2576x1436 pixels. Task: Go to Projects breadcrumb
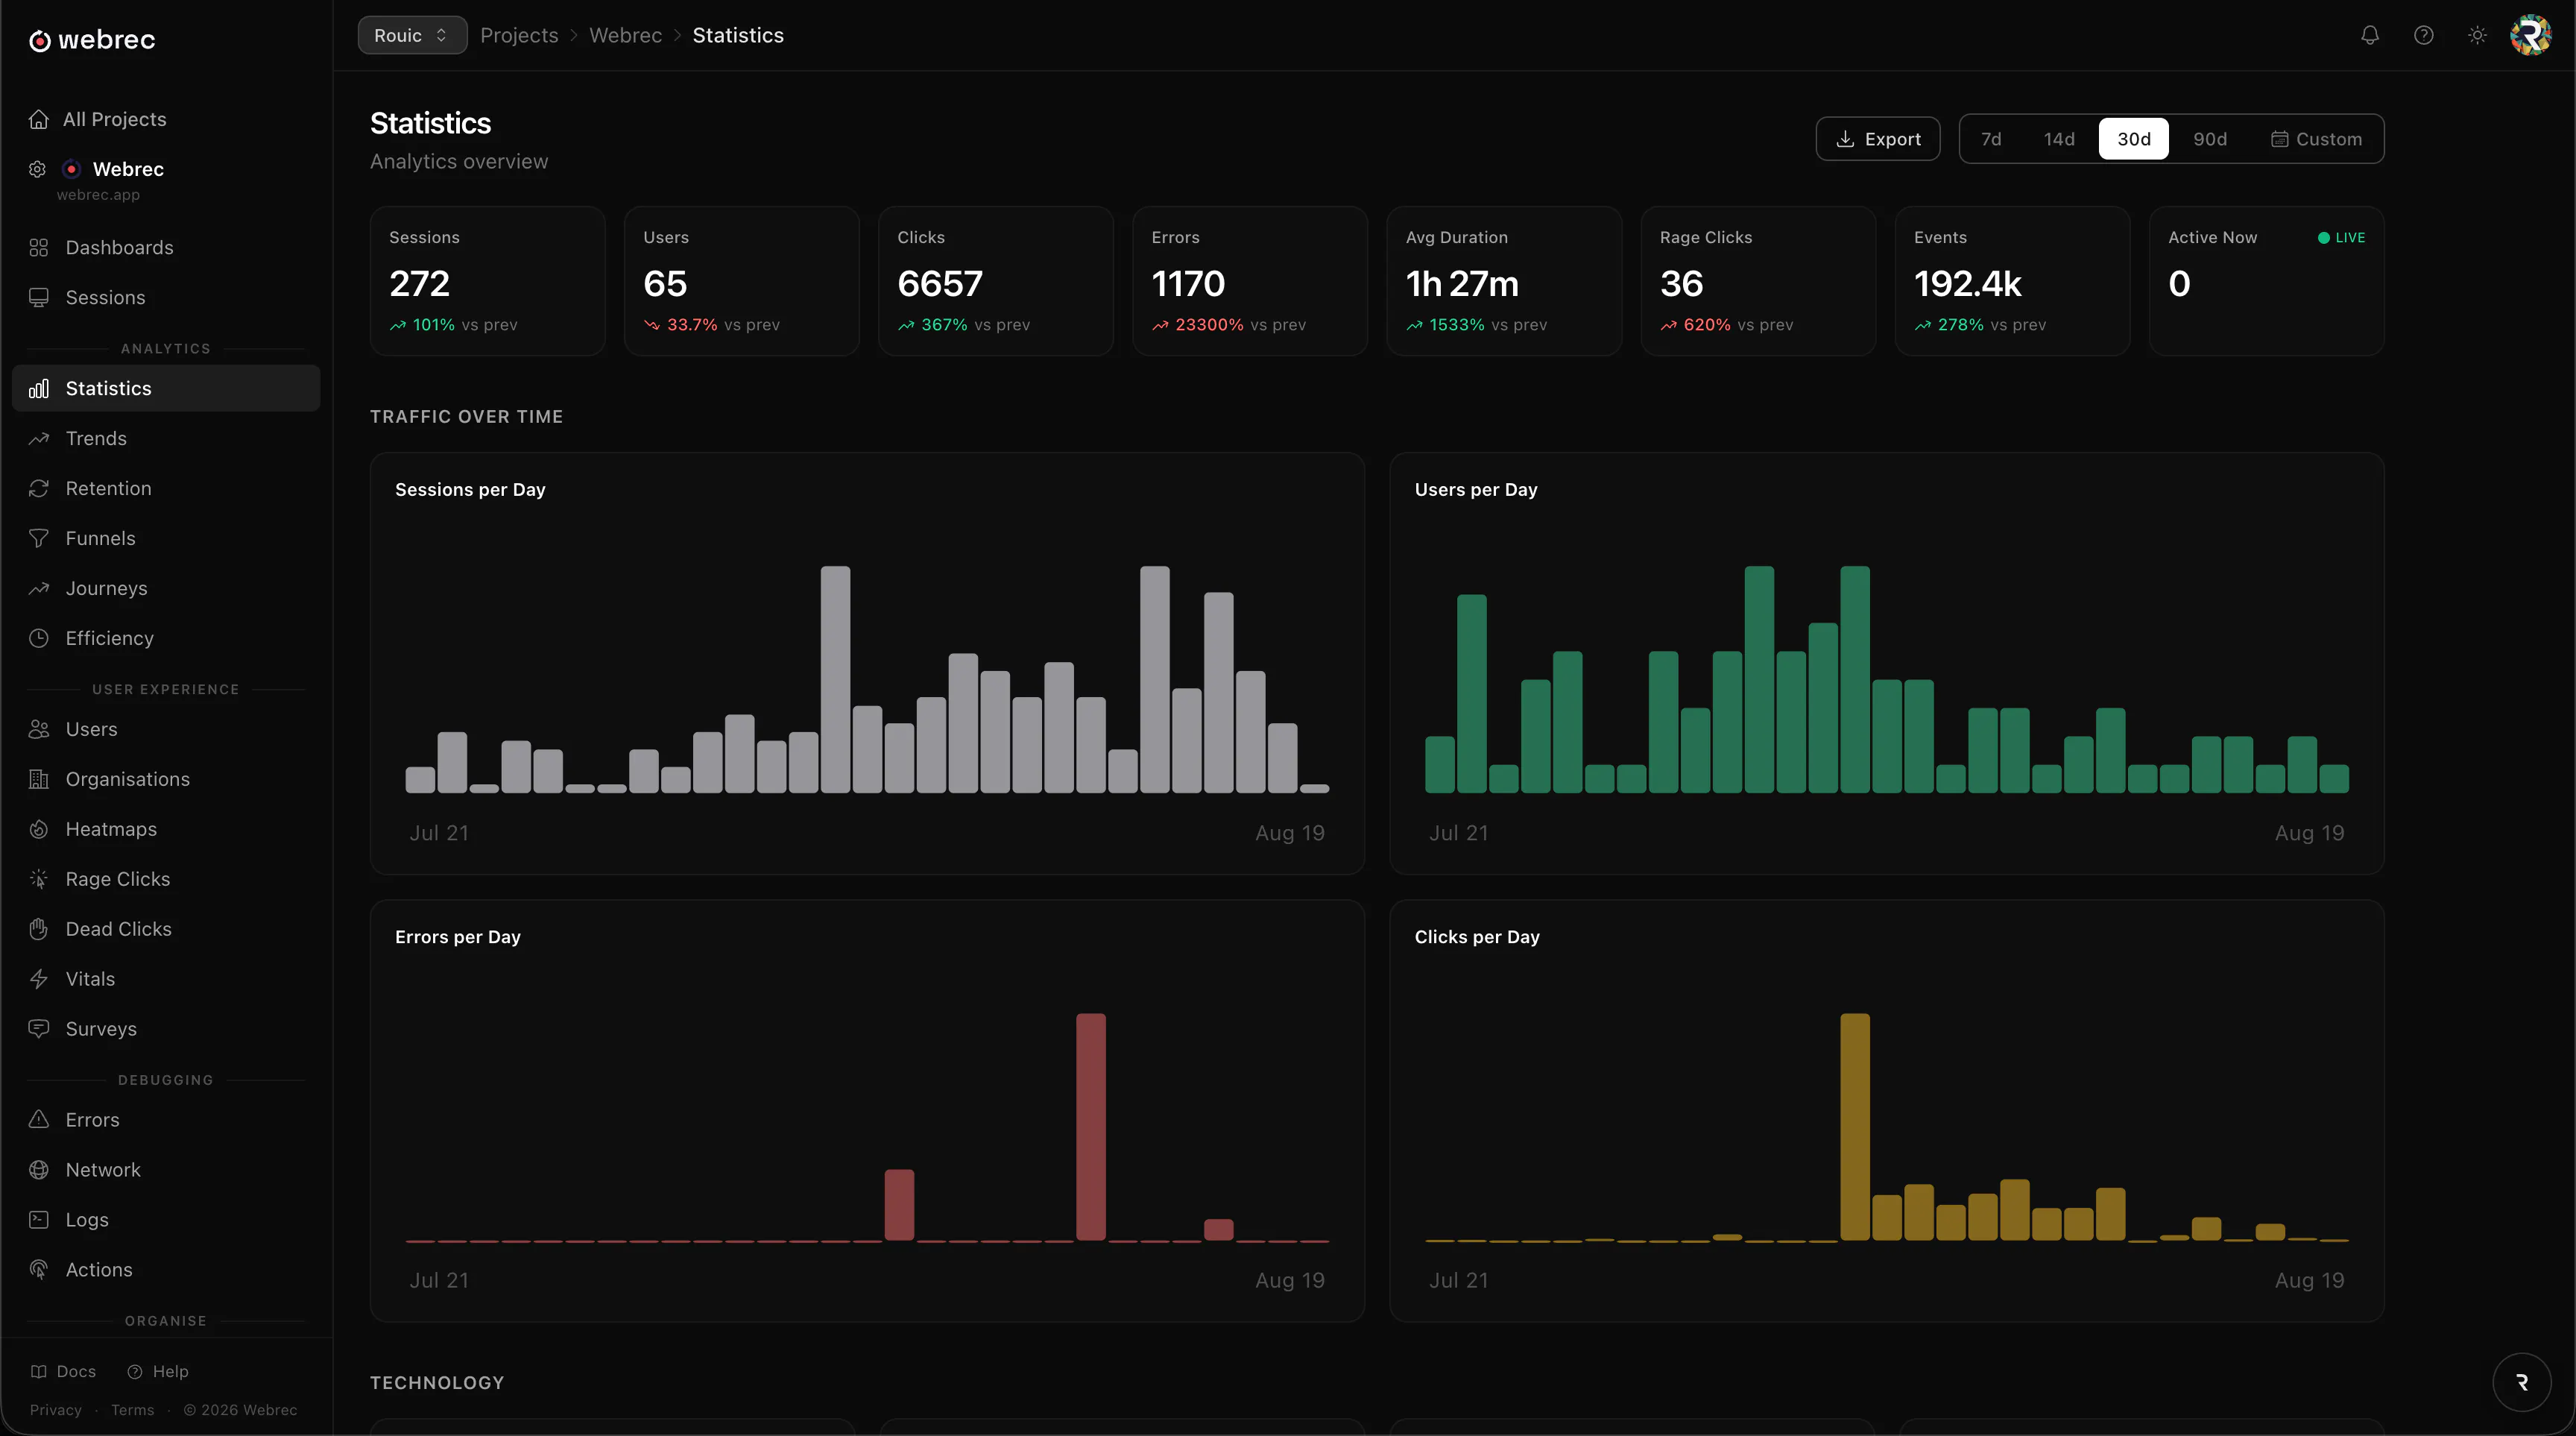(x=519, y=35)
